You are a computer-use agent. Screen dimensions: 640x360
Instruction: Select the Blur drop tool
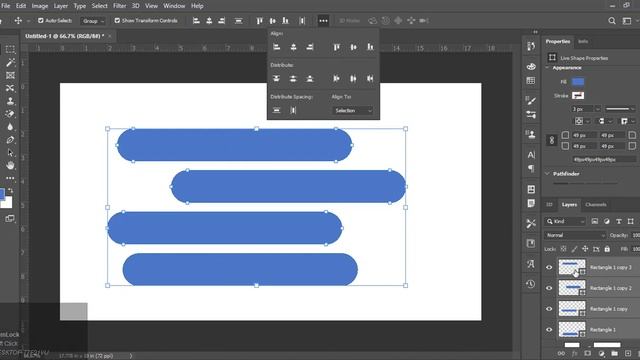pos(10,127)
